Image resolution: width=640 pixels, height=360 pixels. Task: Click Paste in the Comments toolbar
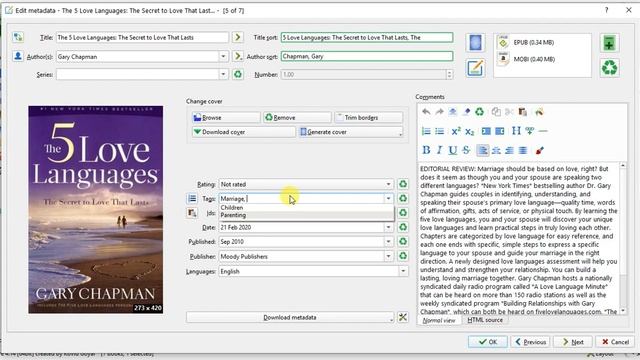coord(522,112)
